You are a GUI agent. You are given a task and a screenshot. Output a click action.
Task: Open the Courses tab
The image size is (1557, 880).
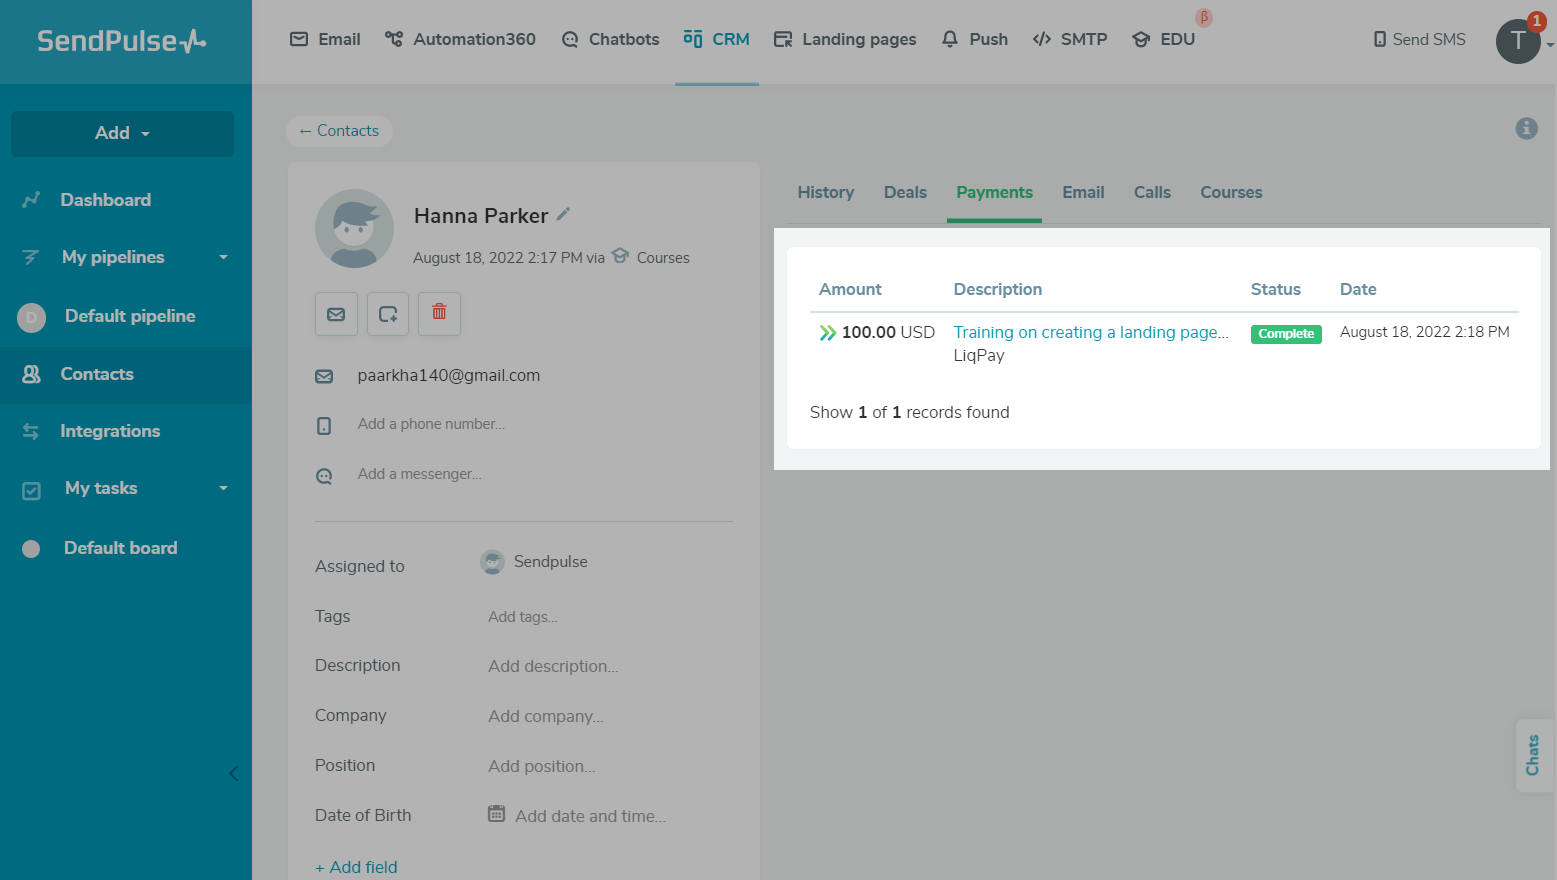[x=1231, y=192]
